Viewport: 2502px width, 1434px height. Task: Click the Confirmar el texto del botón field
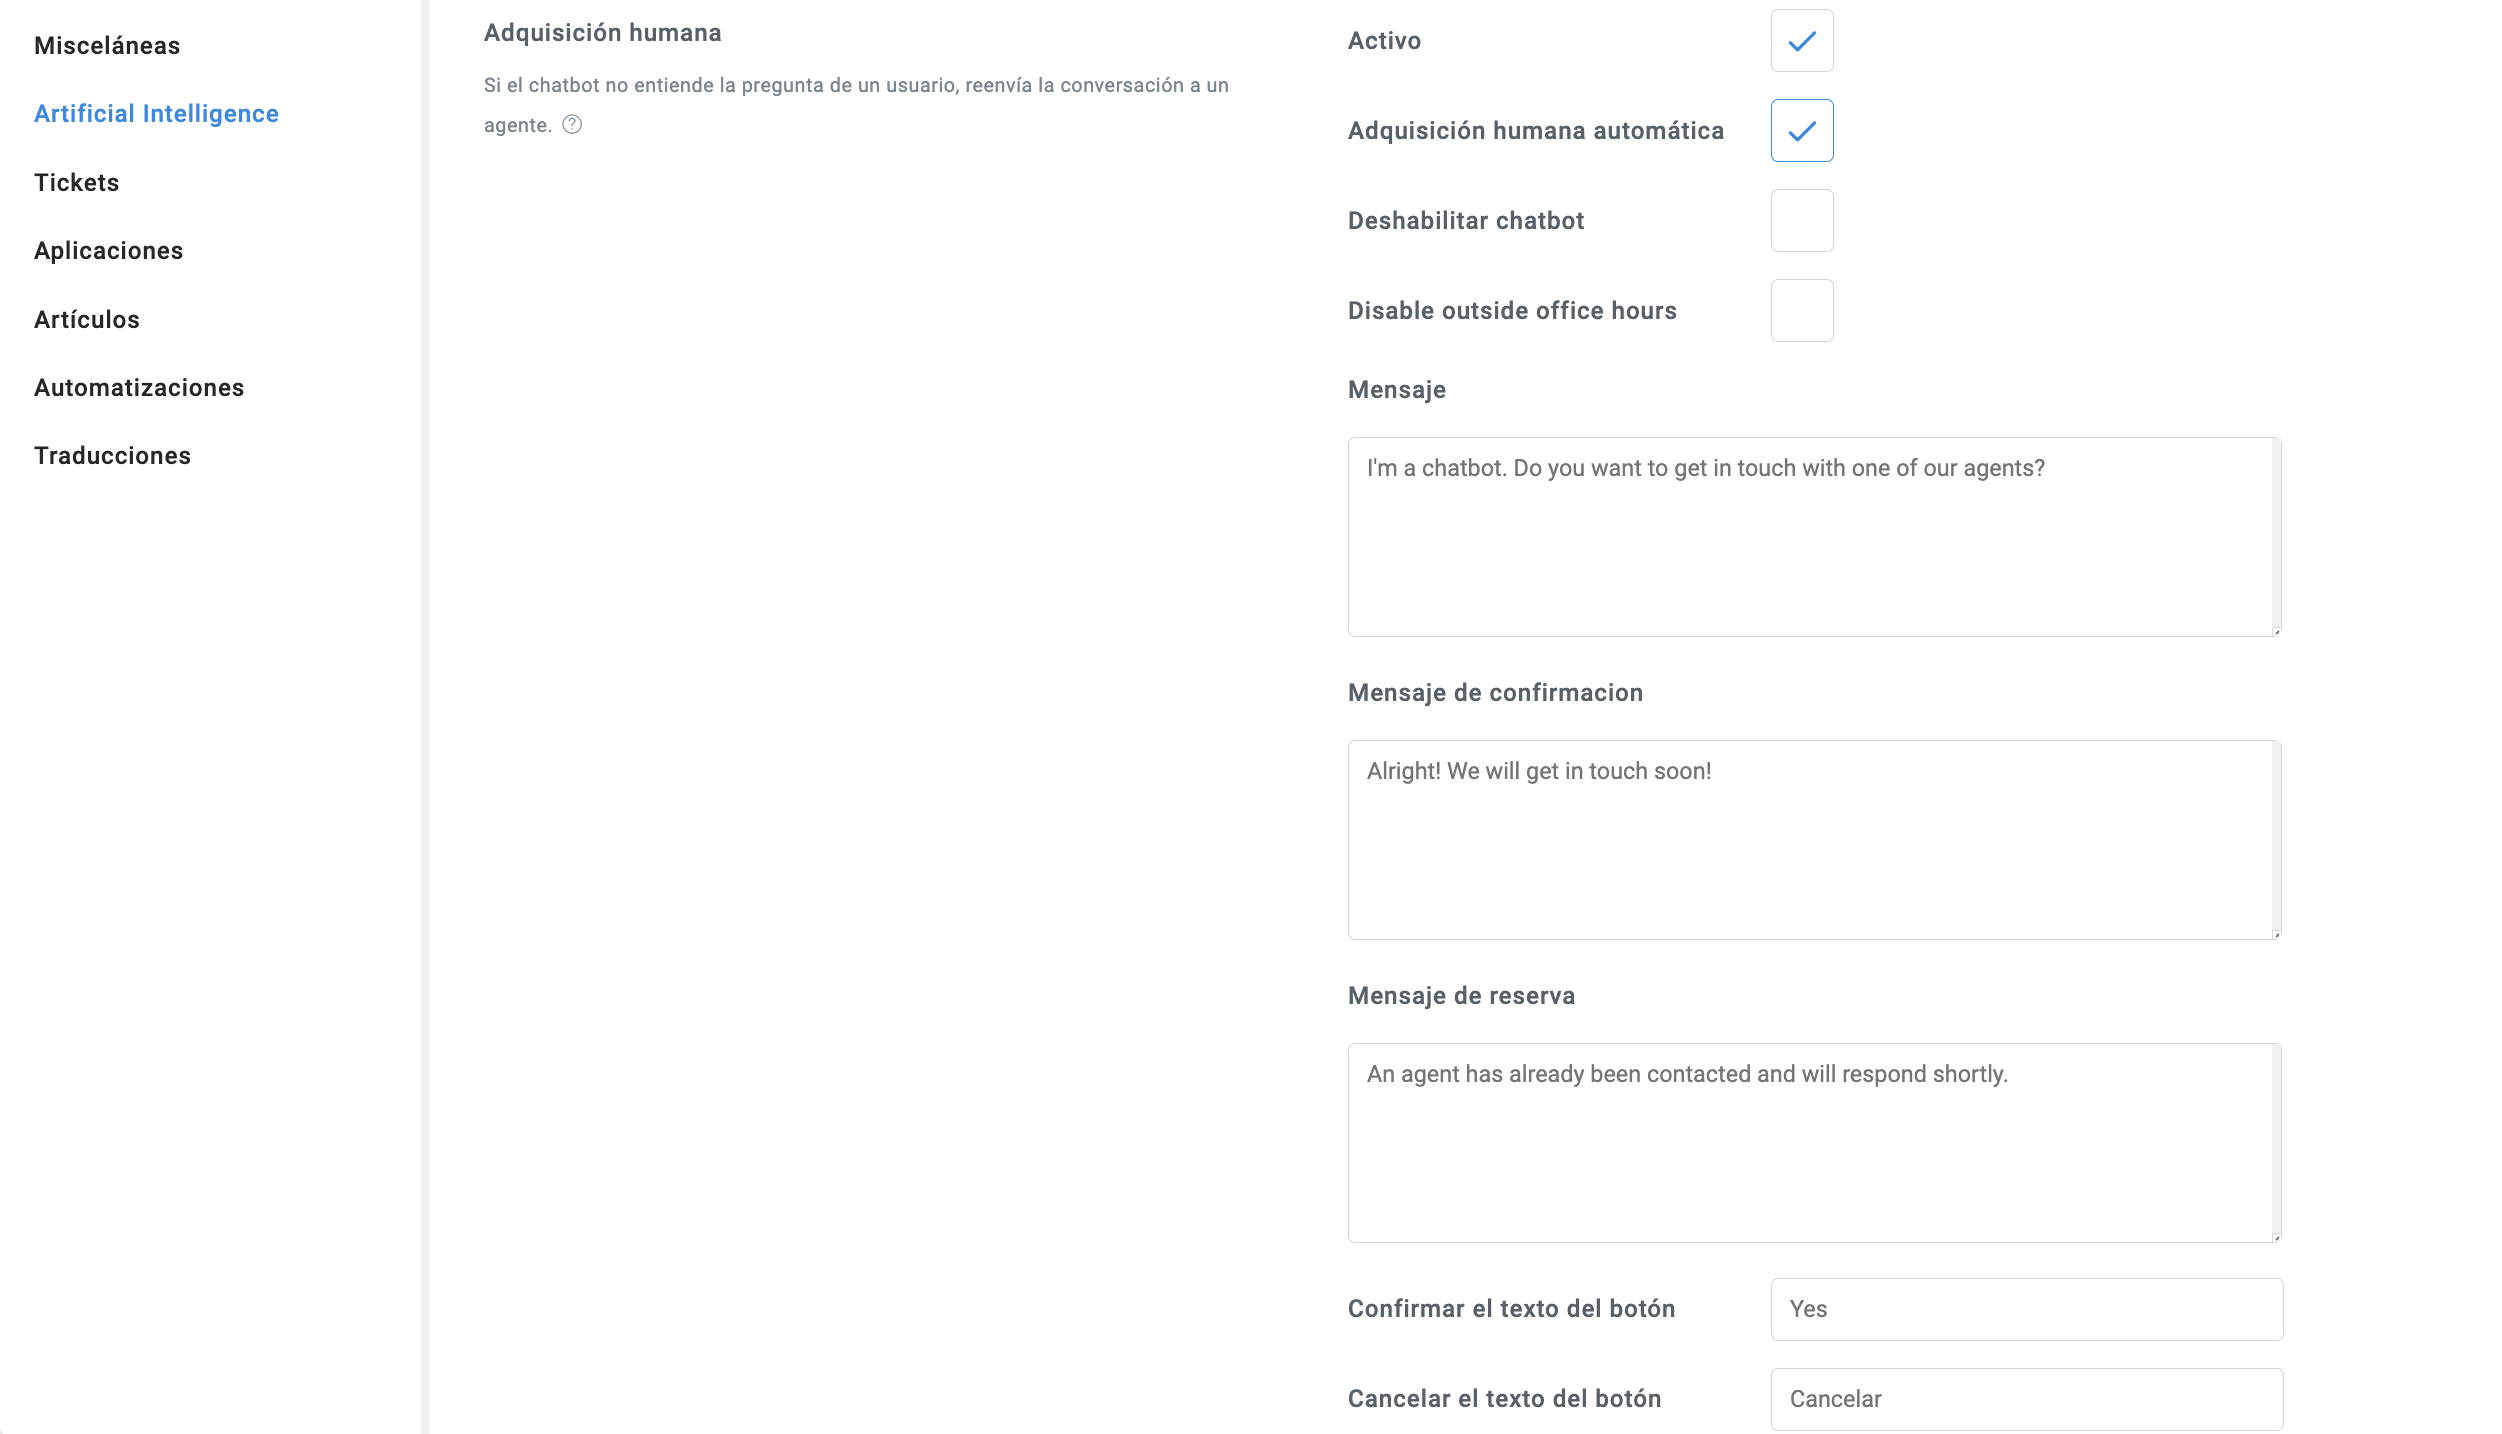click(2026, 1309)
